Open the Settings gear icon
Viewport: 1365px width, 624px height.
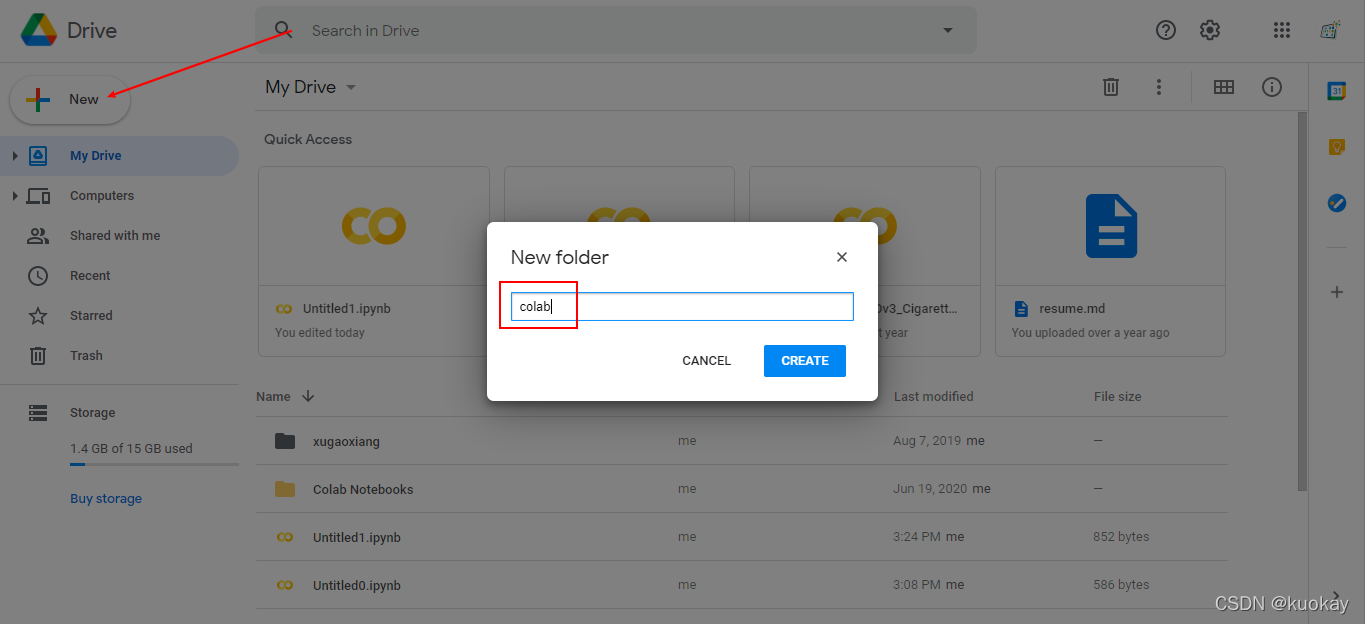pyautogui.click(x=1210, y=30)
